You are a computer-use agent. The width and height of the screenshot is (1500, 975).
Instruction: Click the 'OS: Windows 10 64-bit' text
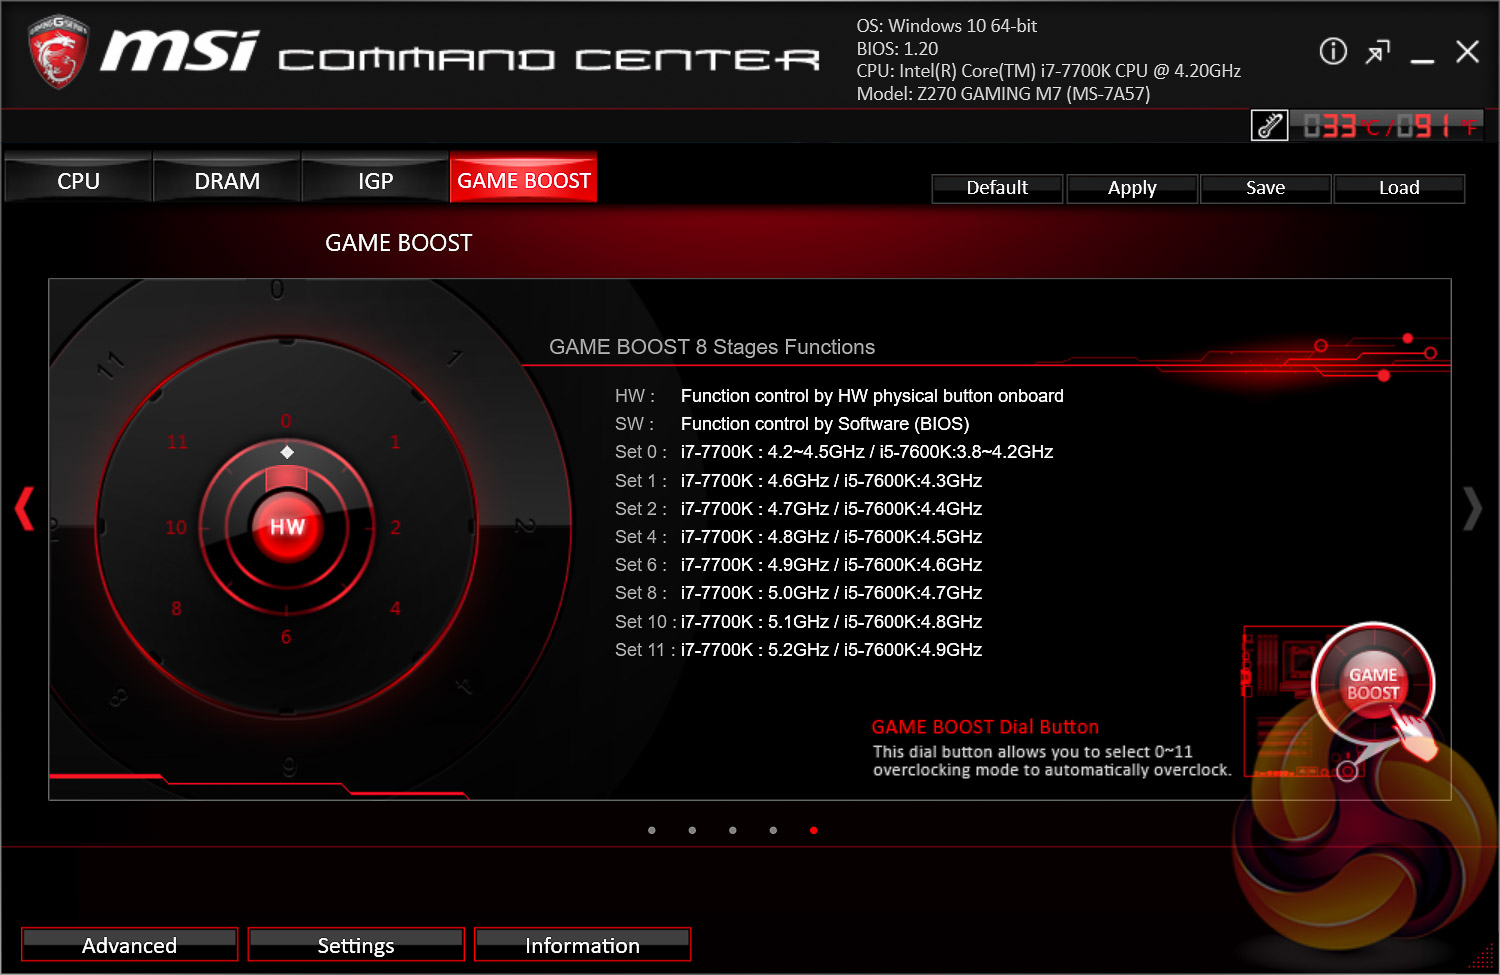click(947, 26)
